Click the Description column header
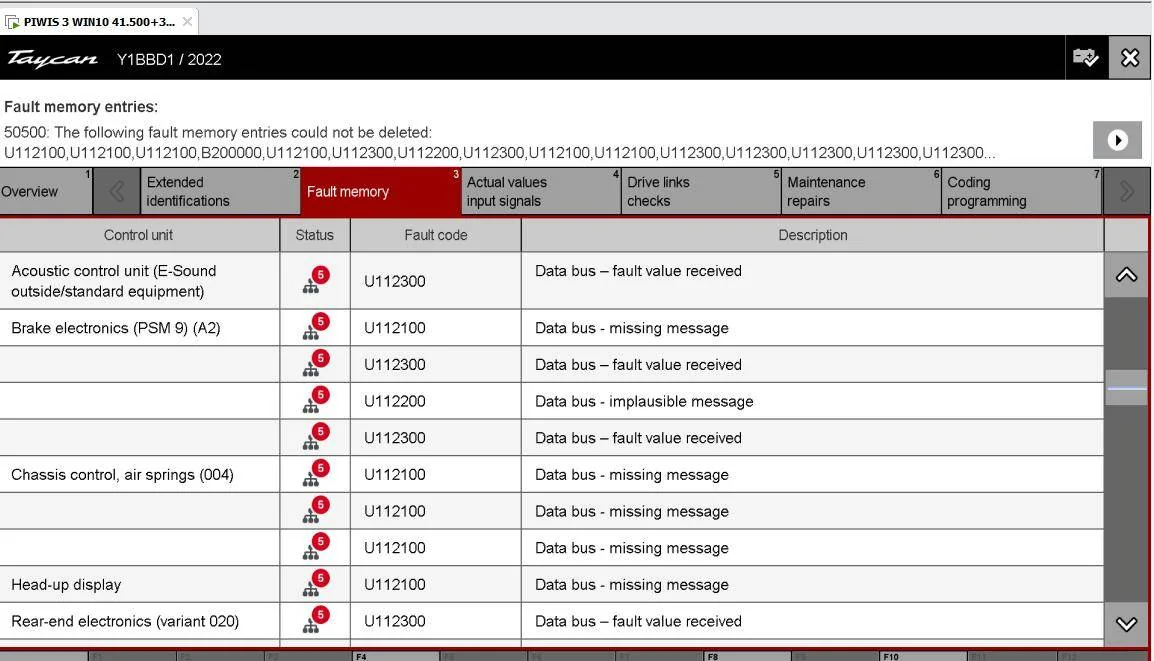1154x661 pixels. pos(813,235)
